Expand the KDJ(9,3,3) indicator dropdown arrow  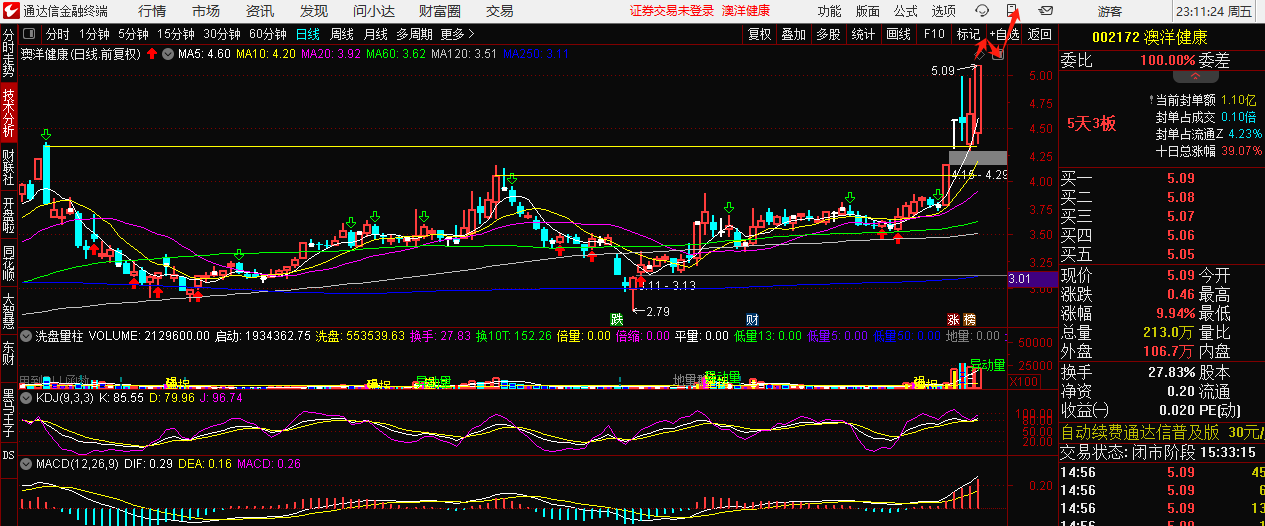(x=27, y=397)
